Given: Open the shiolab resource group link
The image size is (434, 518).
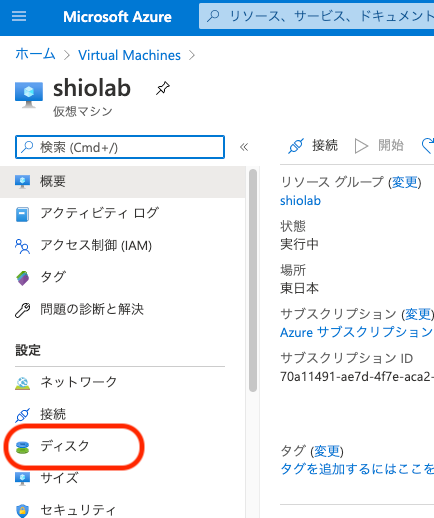Looking at the screenshot, I should coord(300,201).
